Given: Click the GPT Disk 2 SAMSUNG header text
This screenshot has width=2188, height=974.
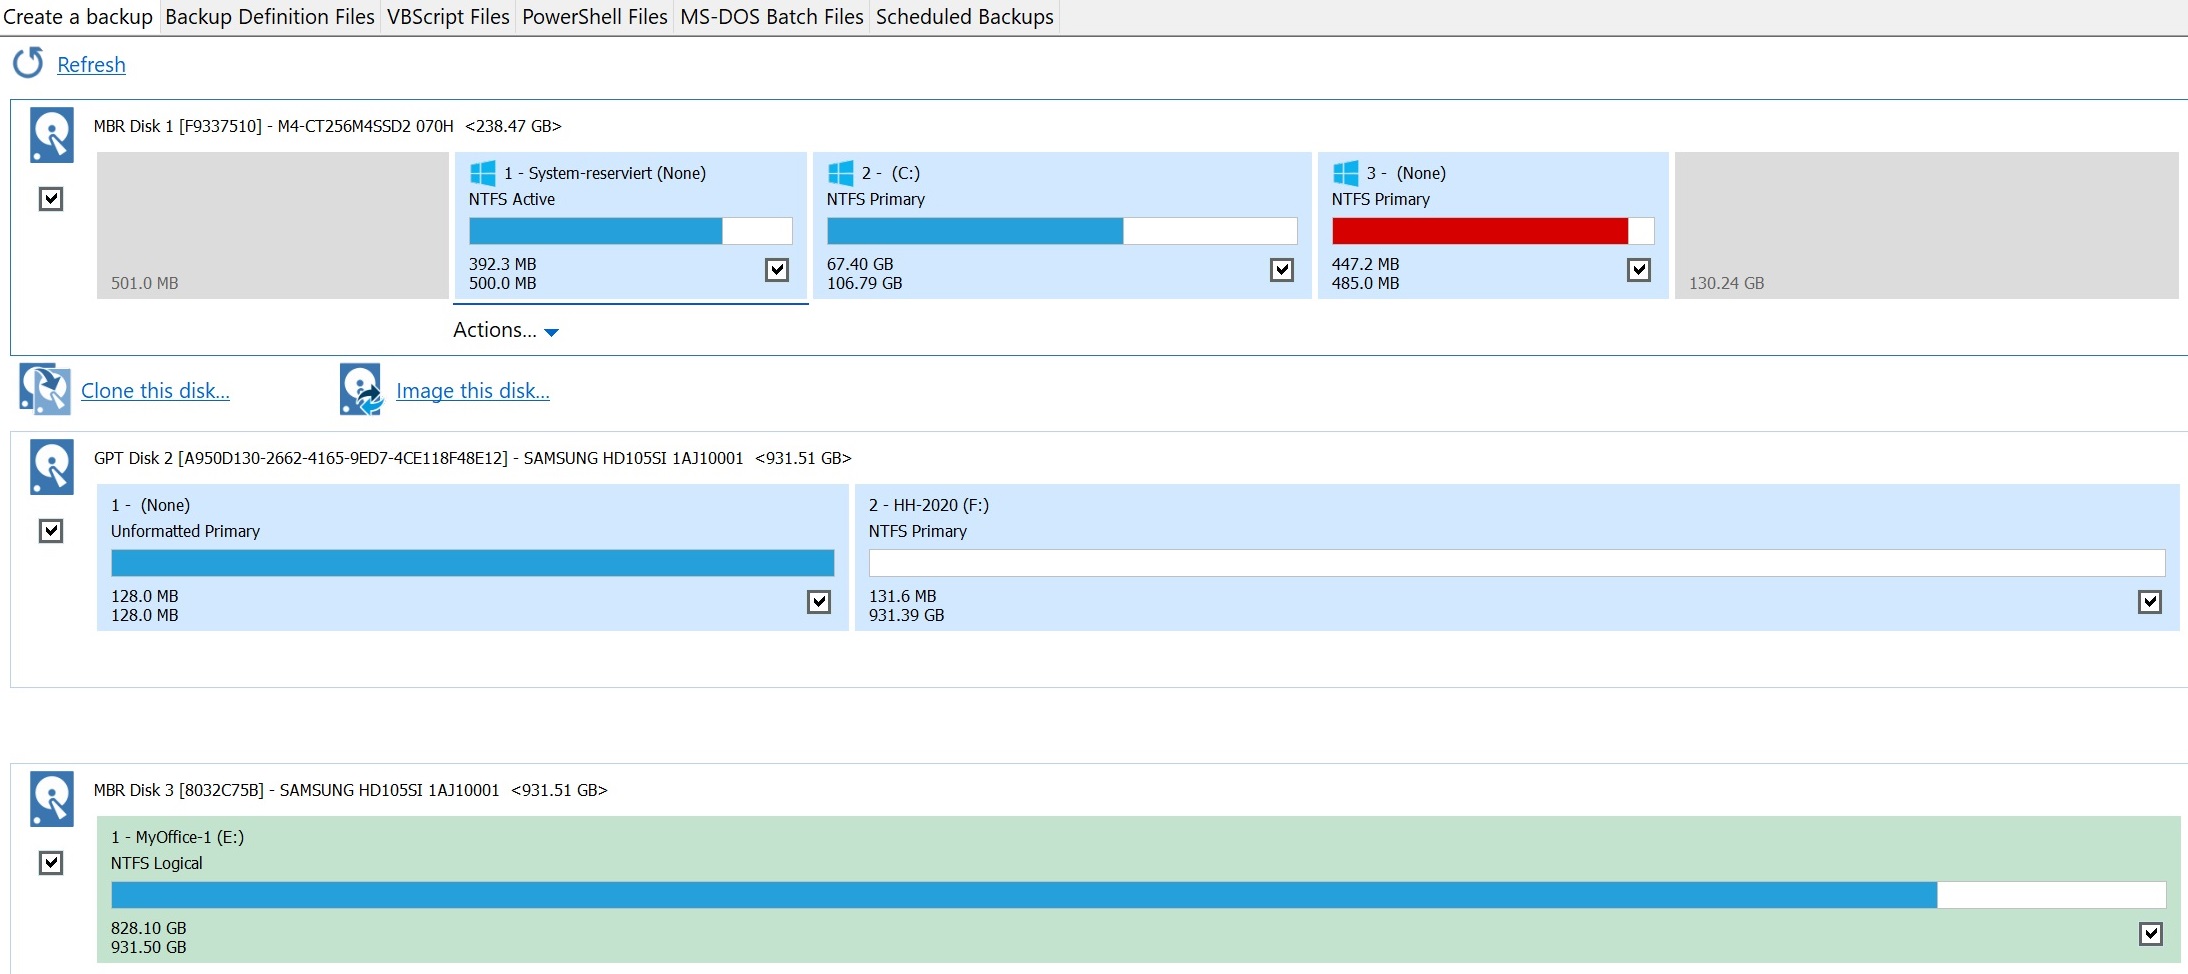Looking at the screenshot, I should coord(473,458).
